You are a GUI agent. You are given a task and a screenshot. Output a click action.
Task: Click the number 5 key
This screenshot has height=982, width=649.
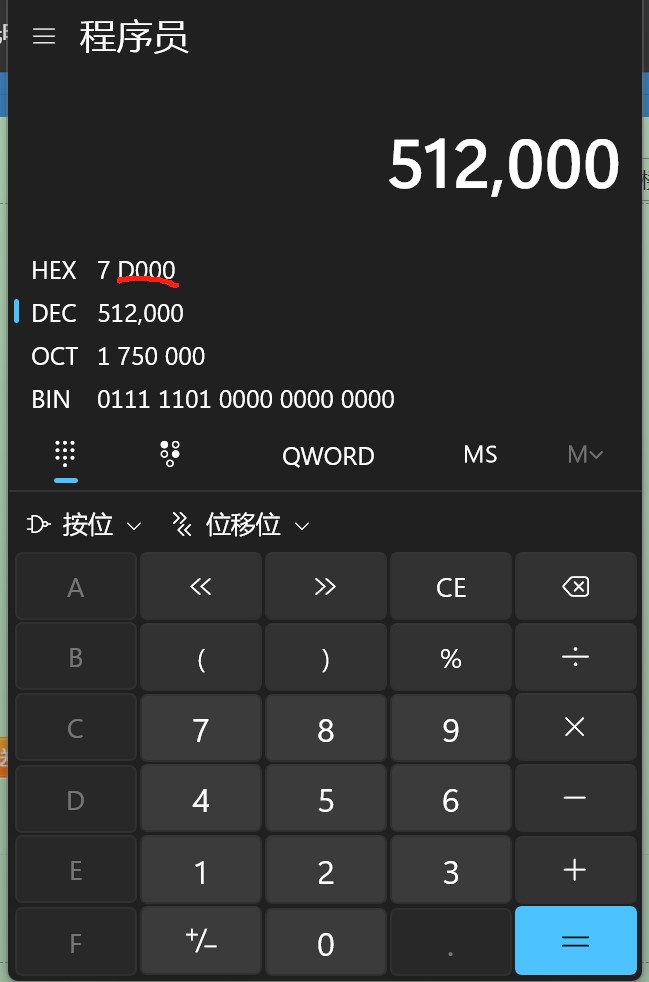pyautogui.click(x=326, y=799)
